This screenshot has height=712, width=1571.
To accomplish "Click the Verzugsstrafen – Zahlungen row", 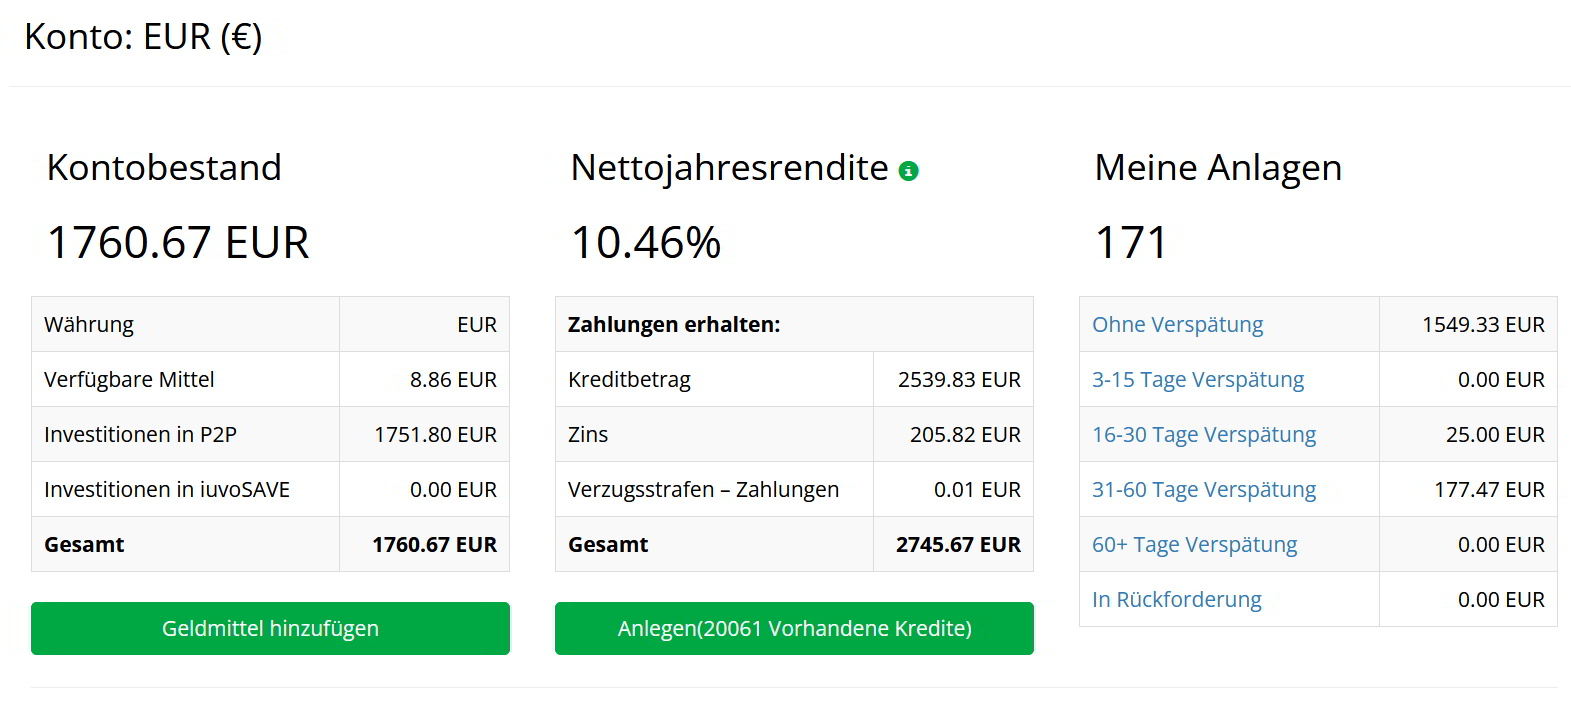I will (x=794, y=489).
